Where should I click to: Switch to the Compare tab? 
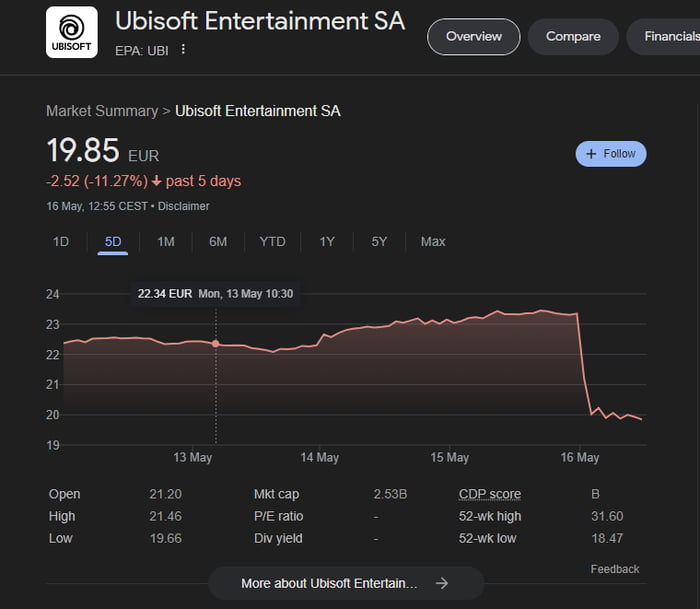[573, 37]
